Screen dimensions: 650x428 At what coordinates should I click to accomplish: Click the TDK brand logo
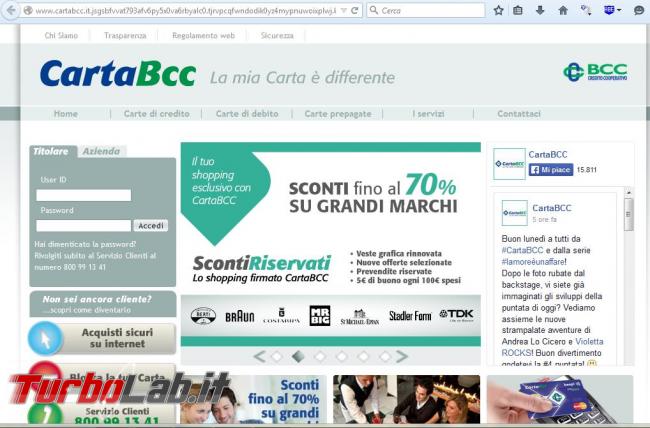[x=456, y=315]
